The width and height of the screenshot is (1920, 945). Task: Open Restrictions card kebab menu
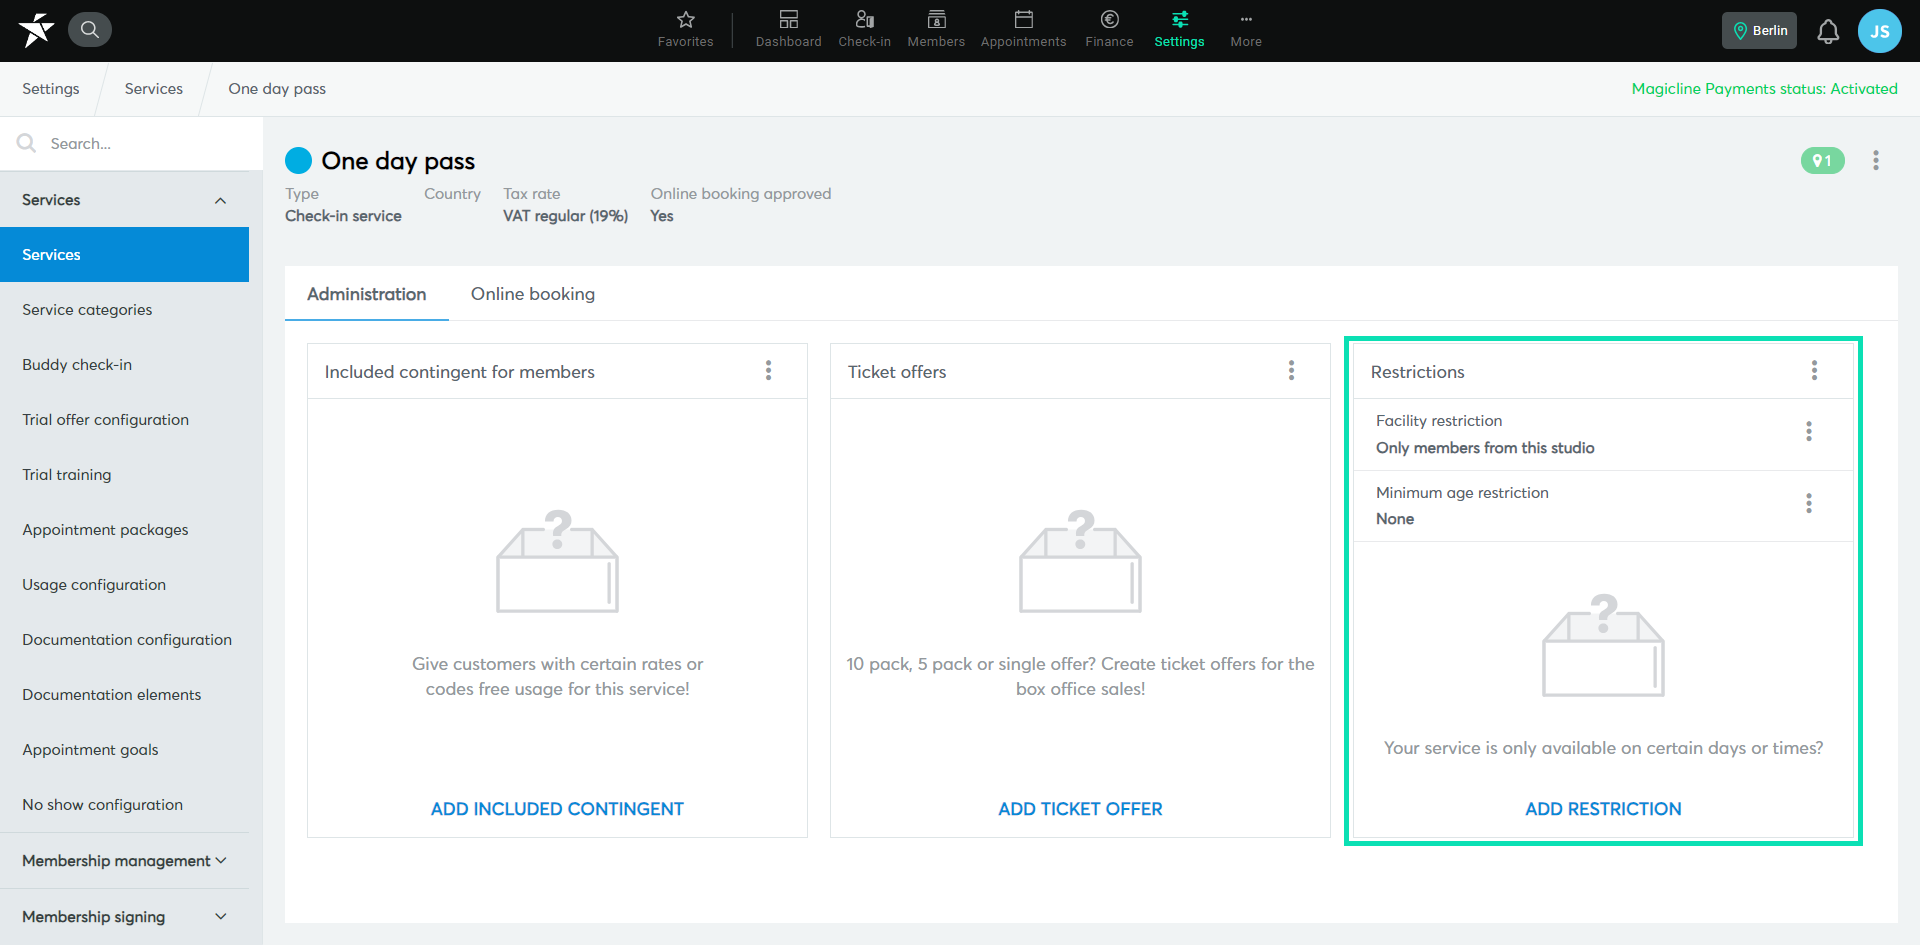pos(1814,371)
